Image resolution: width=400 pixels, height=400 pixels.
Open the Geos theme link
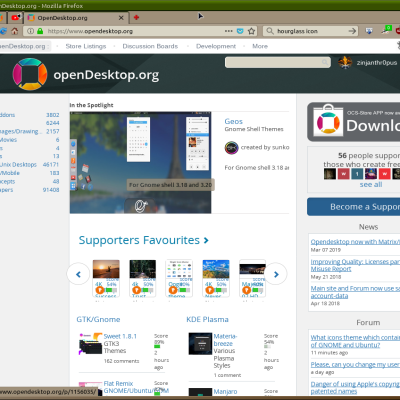[x=233, y=121]
